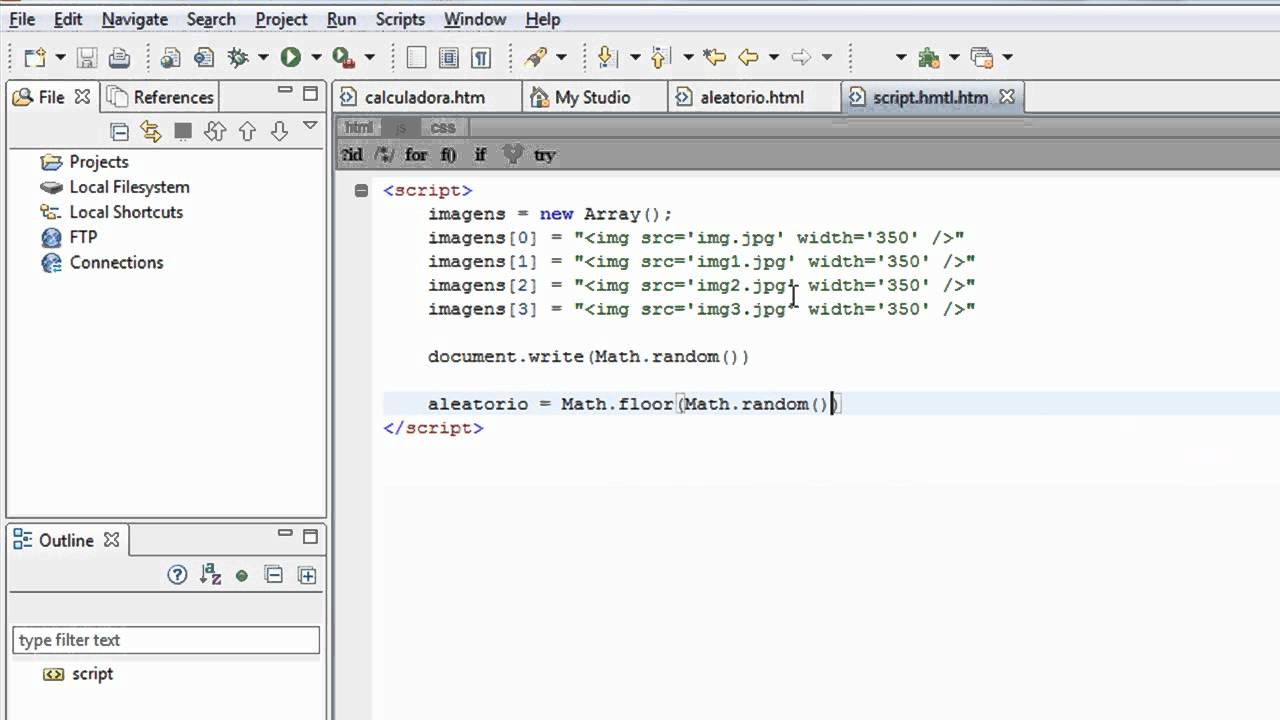Click the green Run button
The image size is (1280, 720).
coord(290,57)
